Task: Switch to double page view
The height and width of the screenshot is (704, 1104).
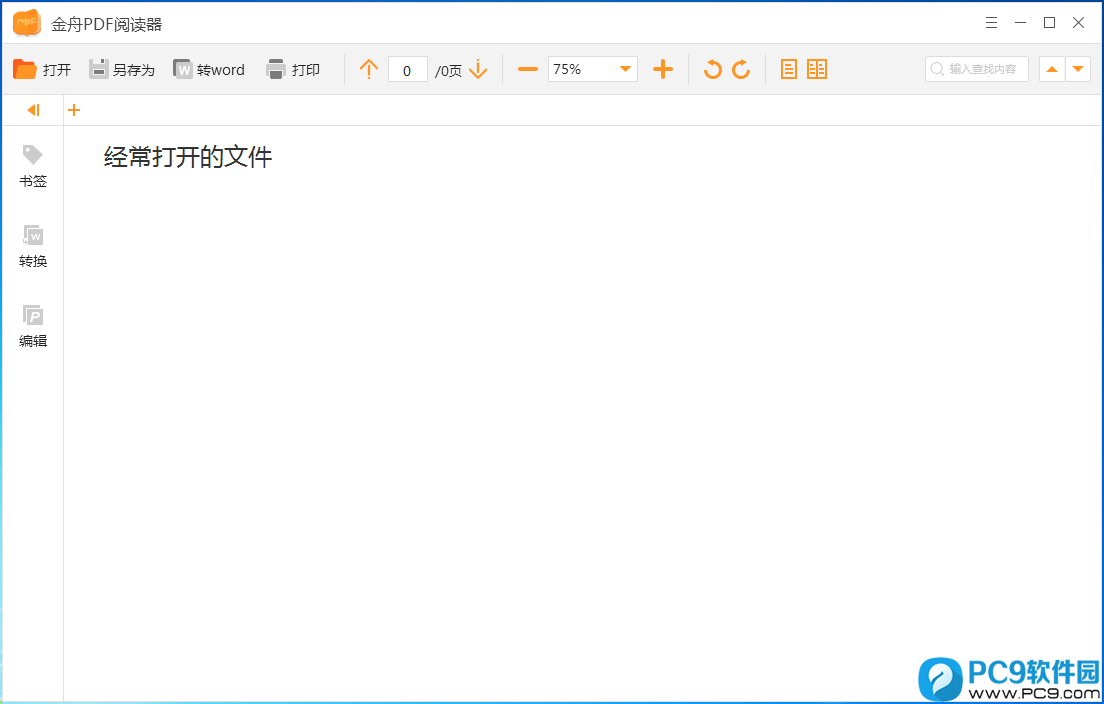Action: (x=817, y=69)
